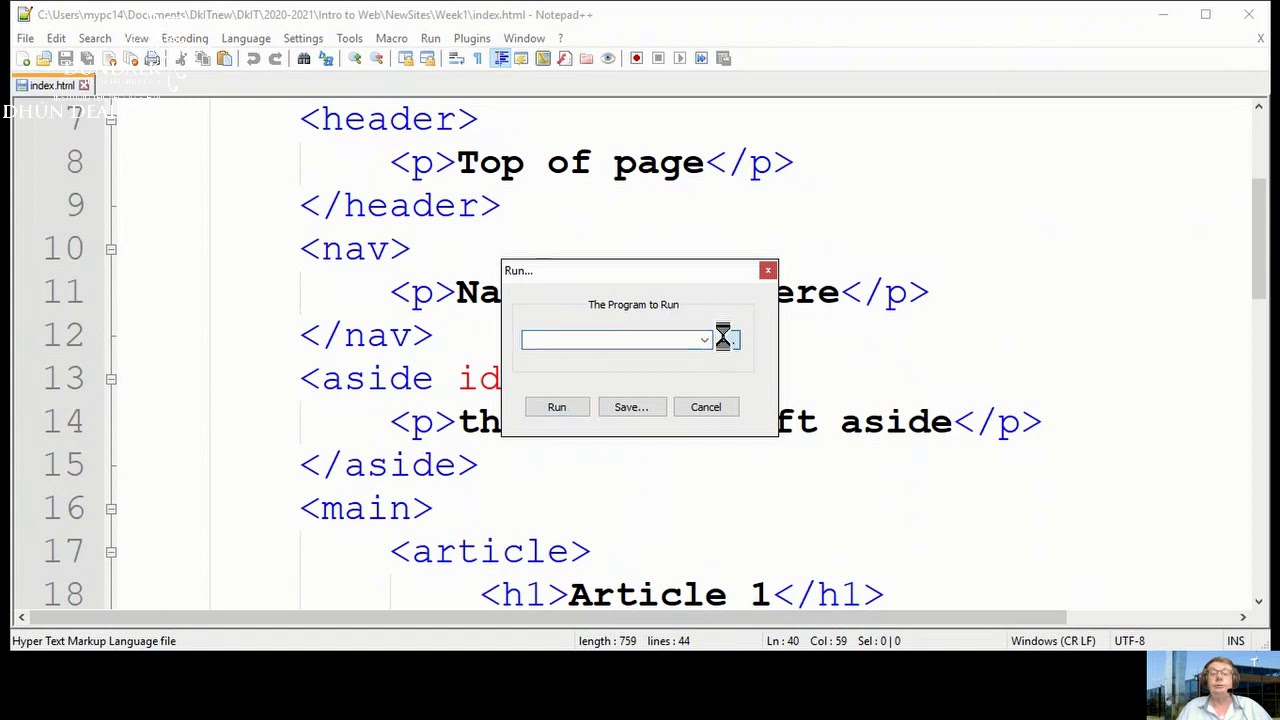Undo the last action via toolbar
The height and width of the screenshot is (720, 1280).
coord(253,59)
